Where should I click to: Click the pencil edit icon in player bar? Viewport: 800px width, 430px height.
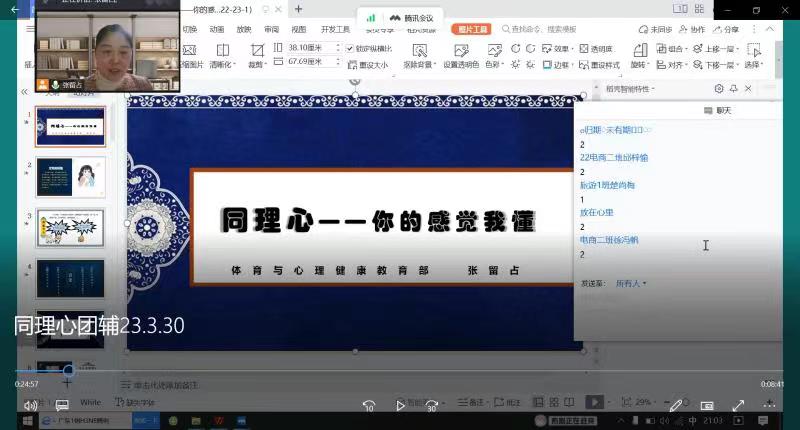pos(676,405)
